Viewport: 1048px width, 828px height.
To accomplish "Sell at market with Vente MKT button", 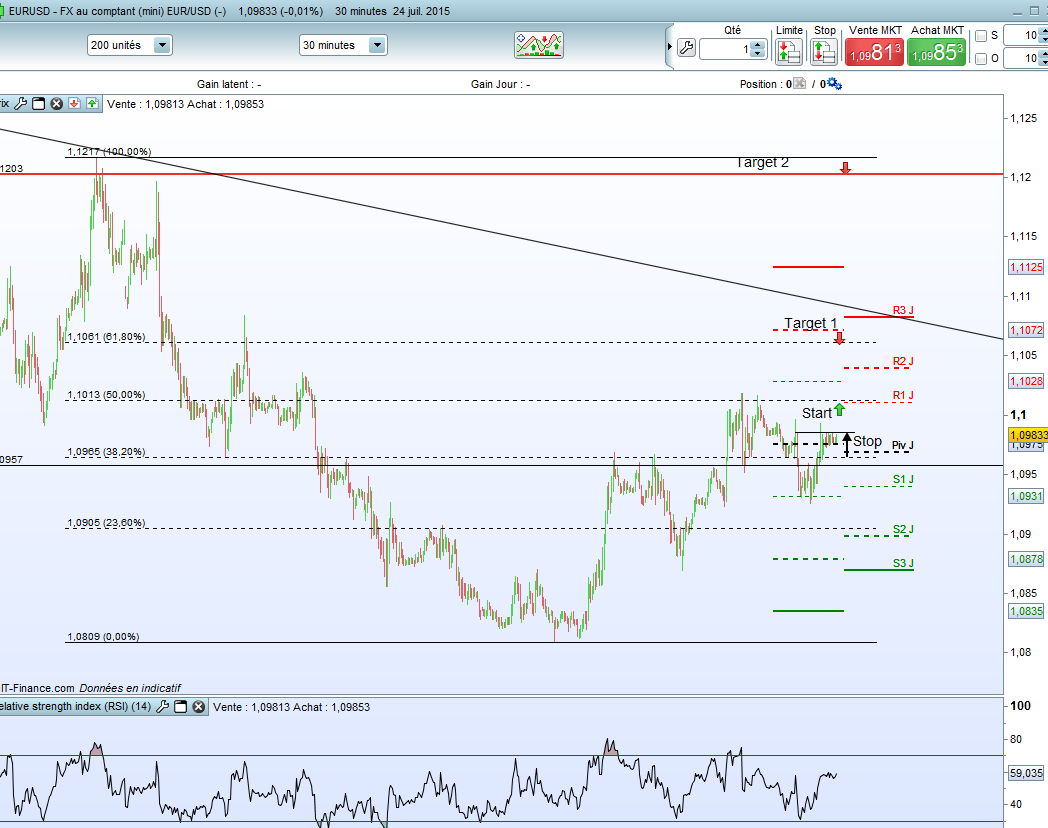I will [874, 51].
